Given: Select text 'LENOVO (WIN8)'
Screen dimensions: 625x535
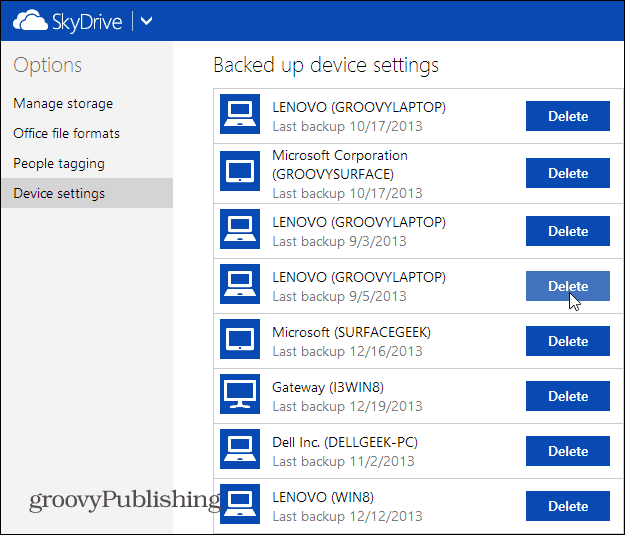Looking at the screenshot, I should 323,497.
